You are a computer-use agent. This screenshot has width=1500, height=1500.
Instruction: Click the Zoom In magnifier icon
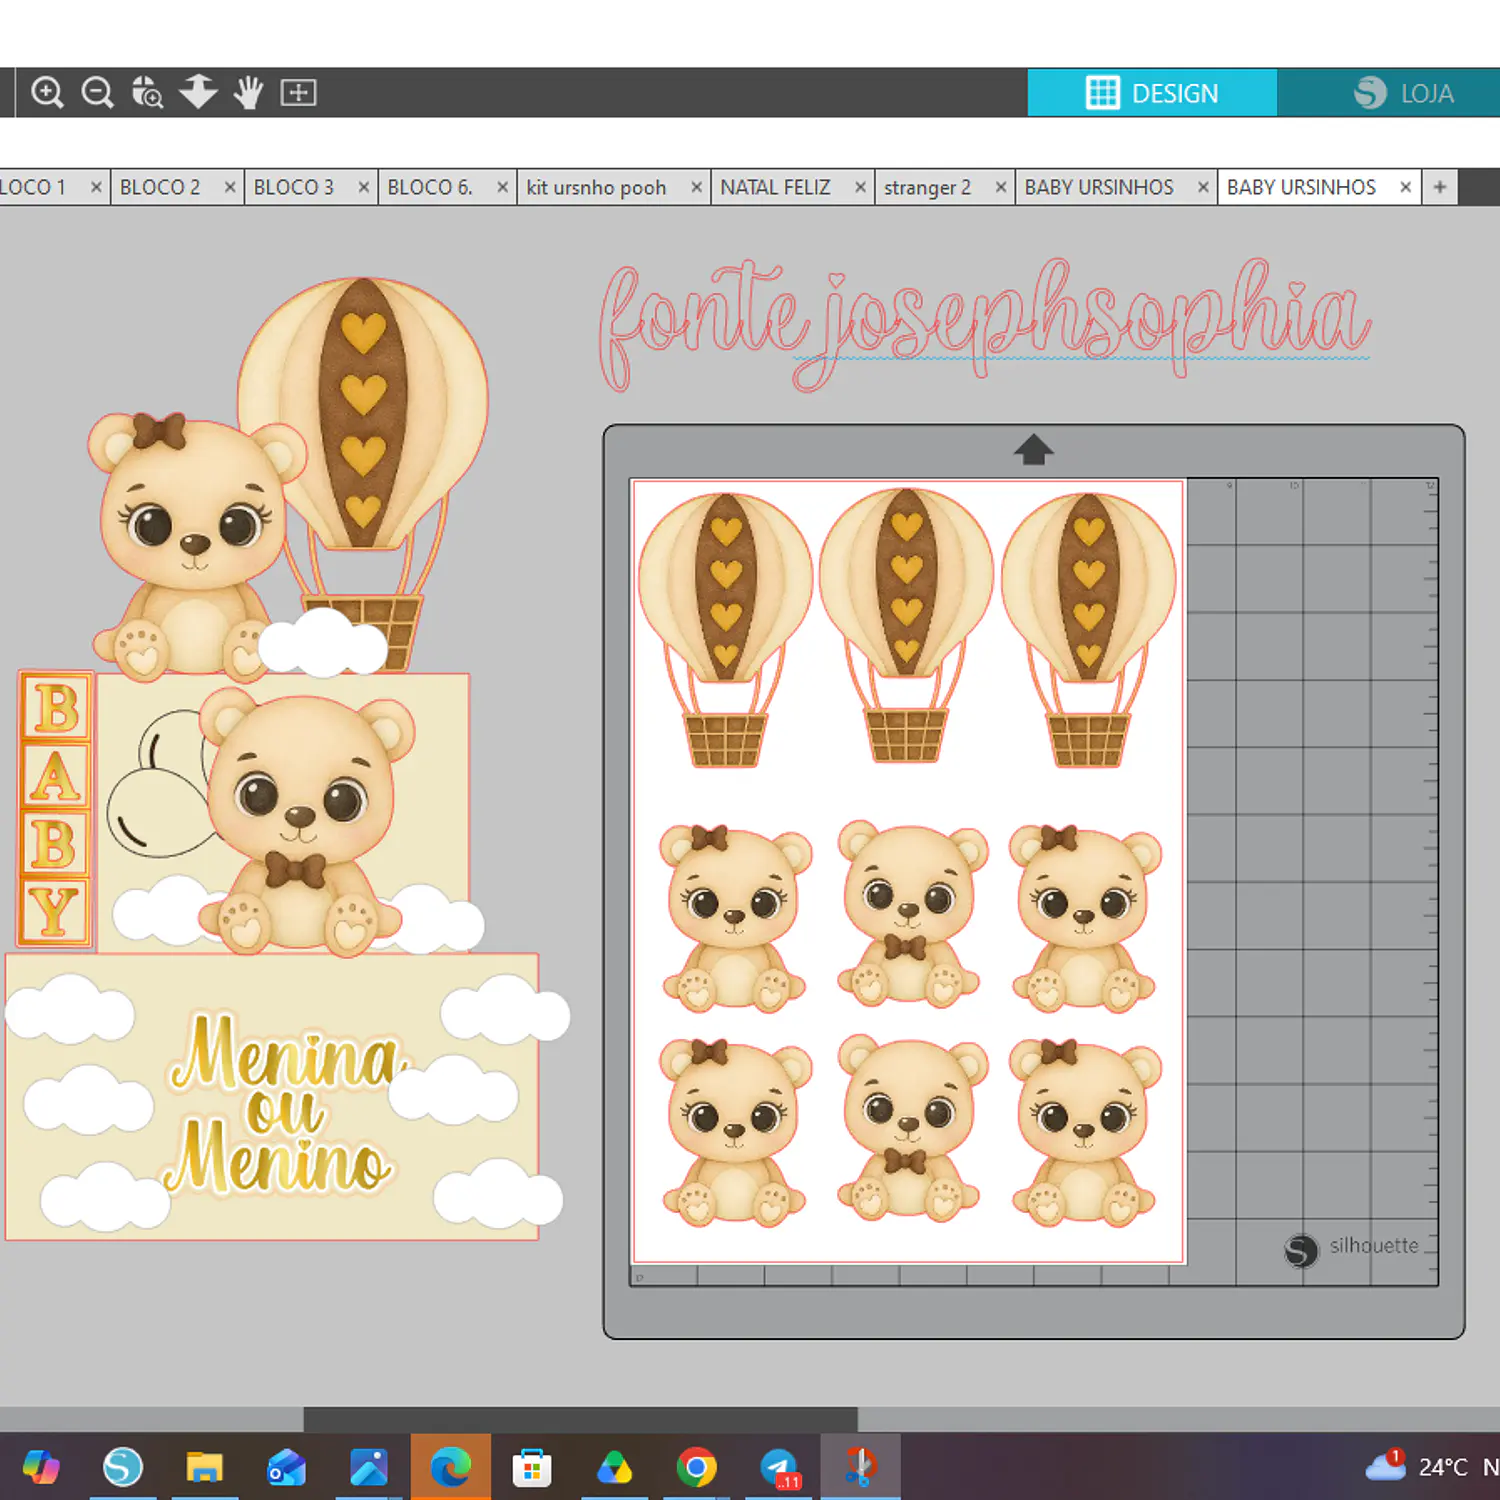tap(47, 93)
